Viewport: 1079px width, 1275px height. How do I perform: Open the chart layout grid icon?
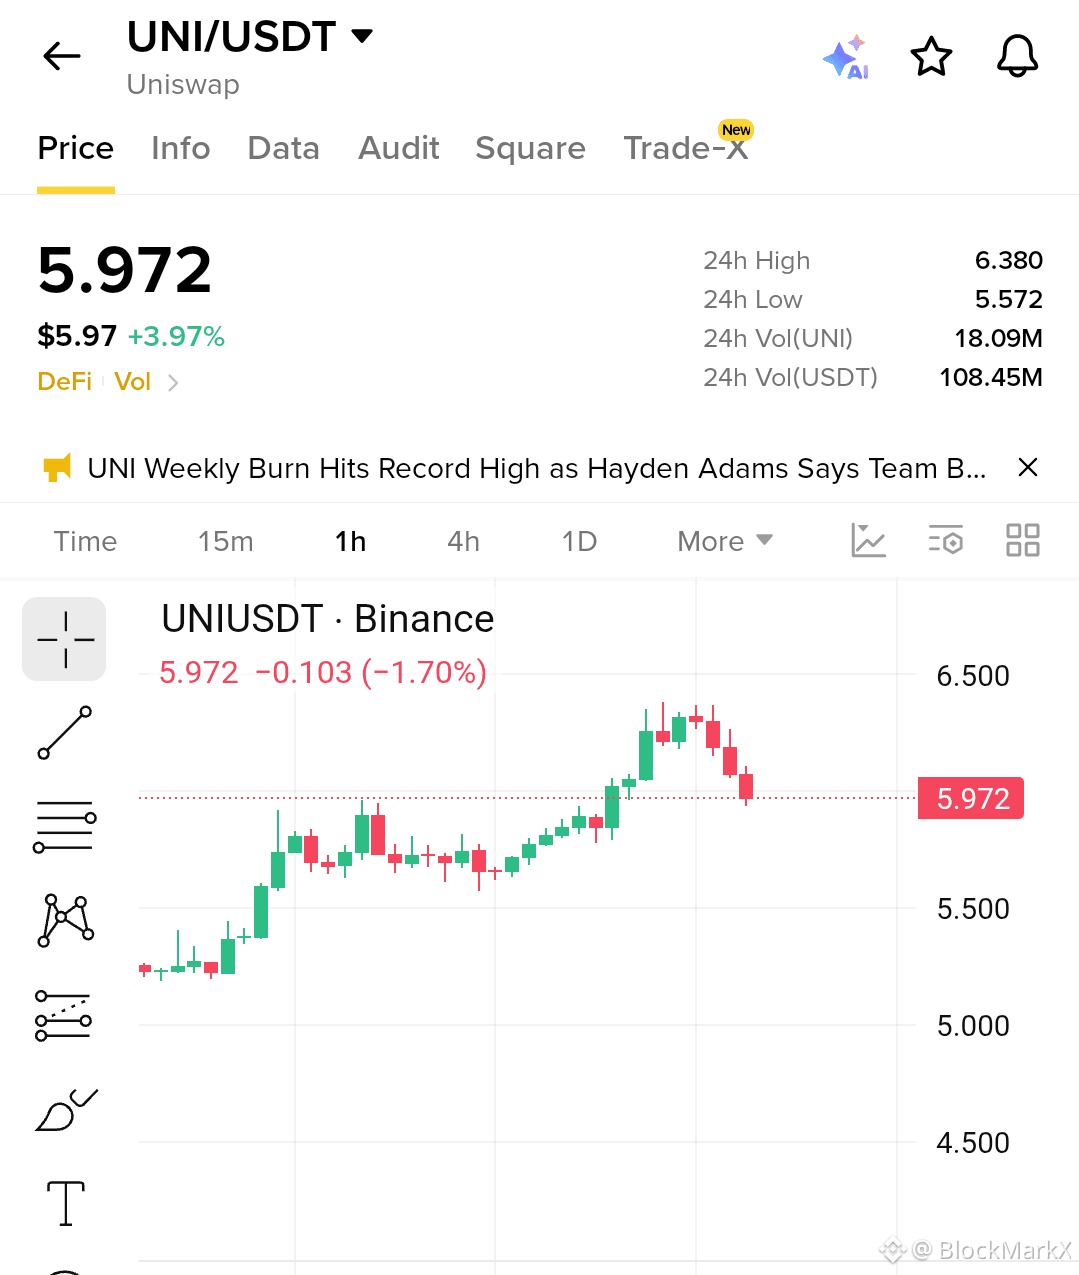point(1022,540)
